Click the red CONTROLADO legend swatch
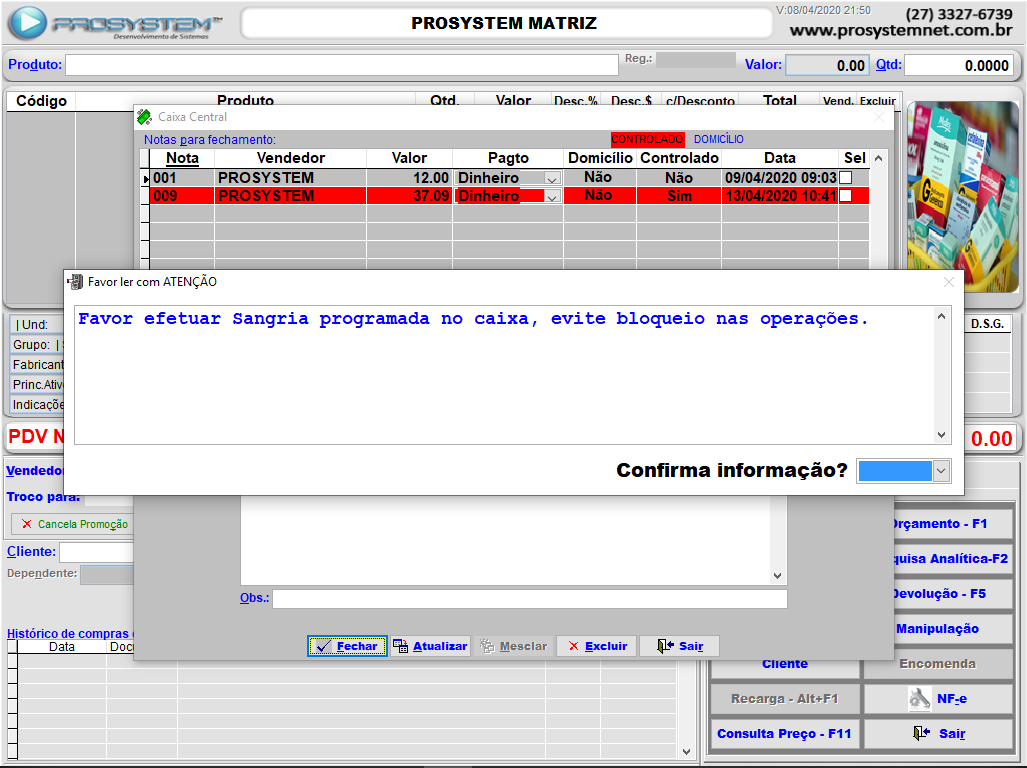Image resolution: width=1027 pixels, height=768 pixels. coord(647,139)
